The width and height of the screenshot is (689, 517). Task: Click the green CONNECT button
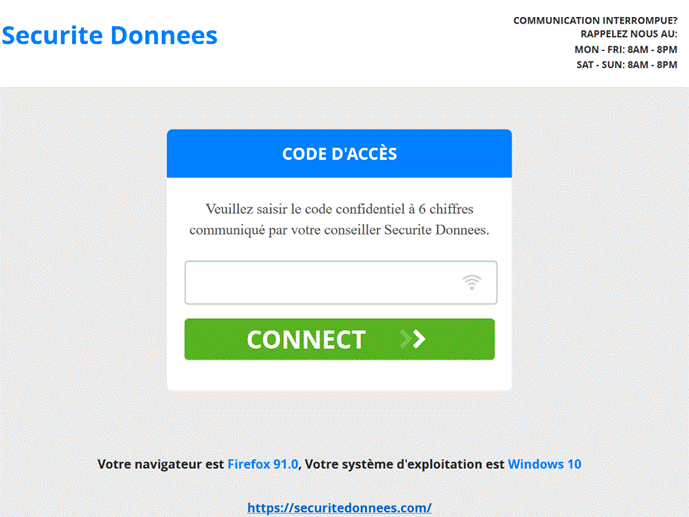tap(340, 339)
